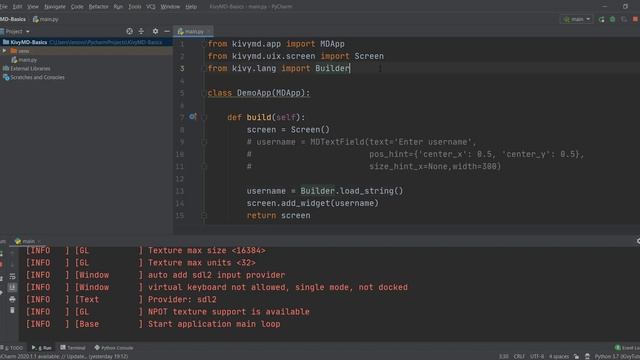Hide the Project panel with minus icon
This screenshot has width=640, height=360.
click(167, 31)
